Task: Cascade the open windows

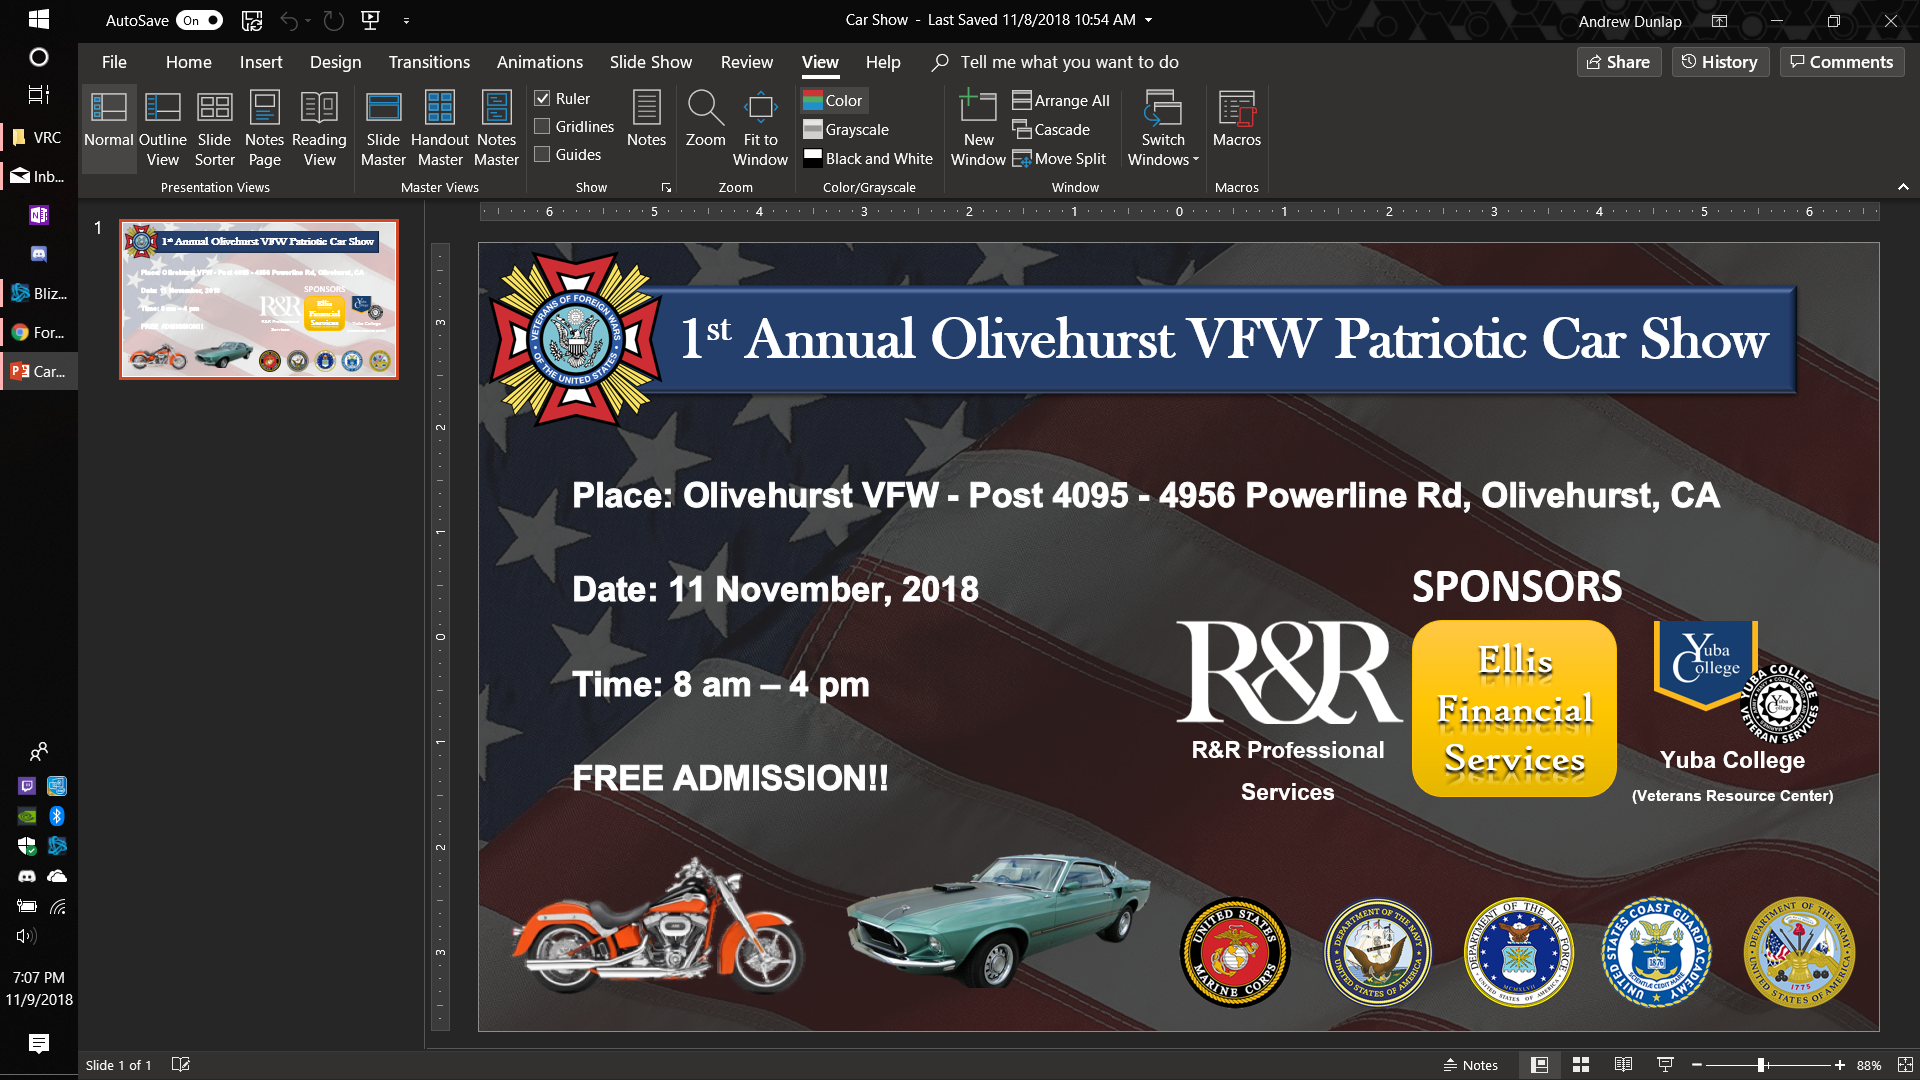Action: click(1051, 129)
